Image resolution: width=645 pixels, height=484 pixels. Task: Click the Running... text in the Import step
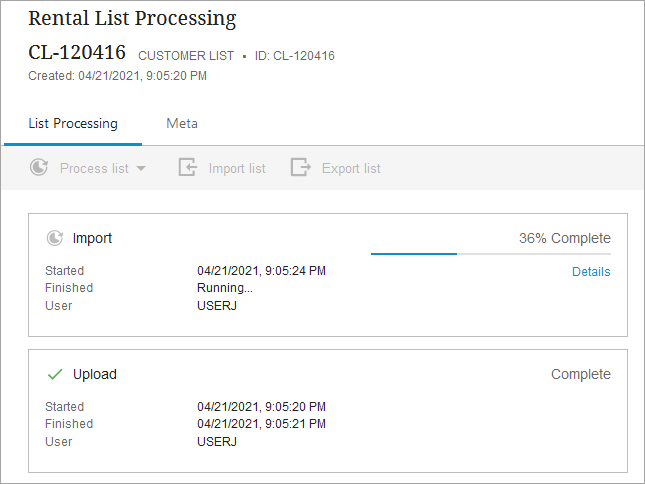click(225, 288)
